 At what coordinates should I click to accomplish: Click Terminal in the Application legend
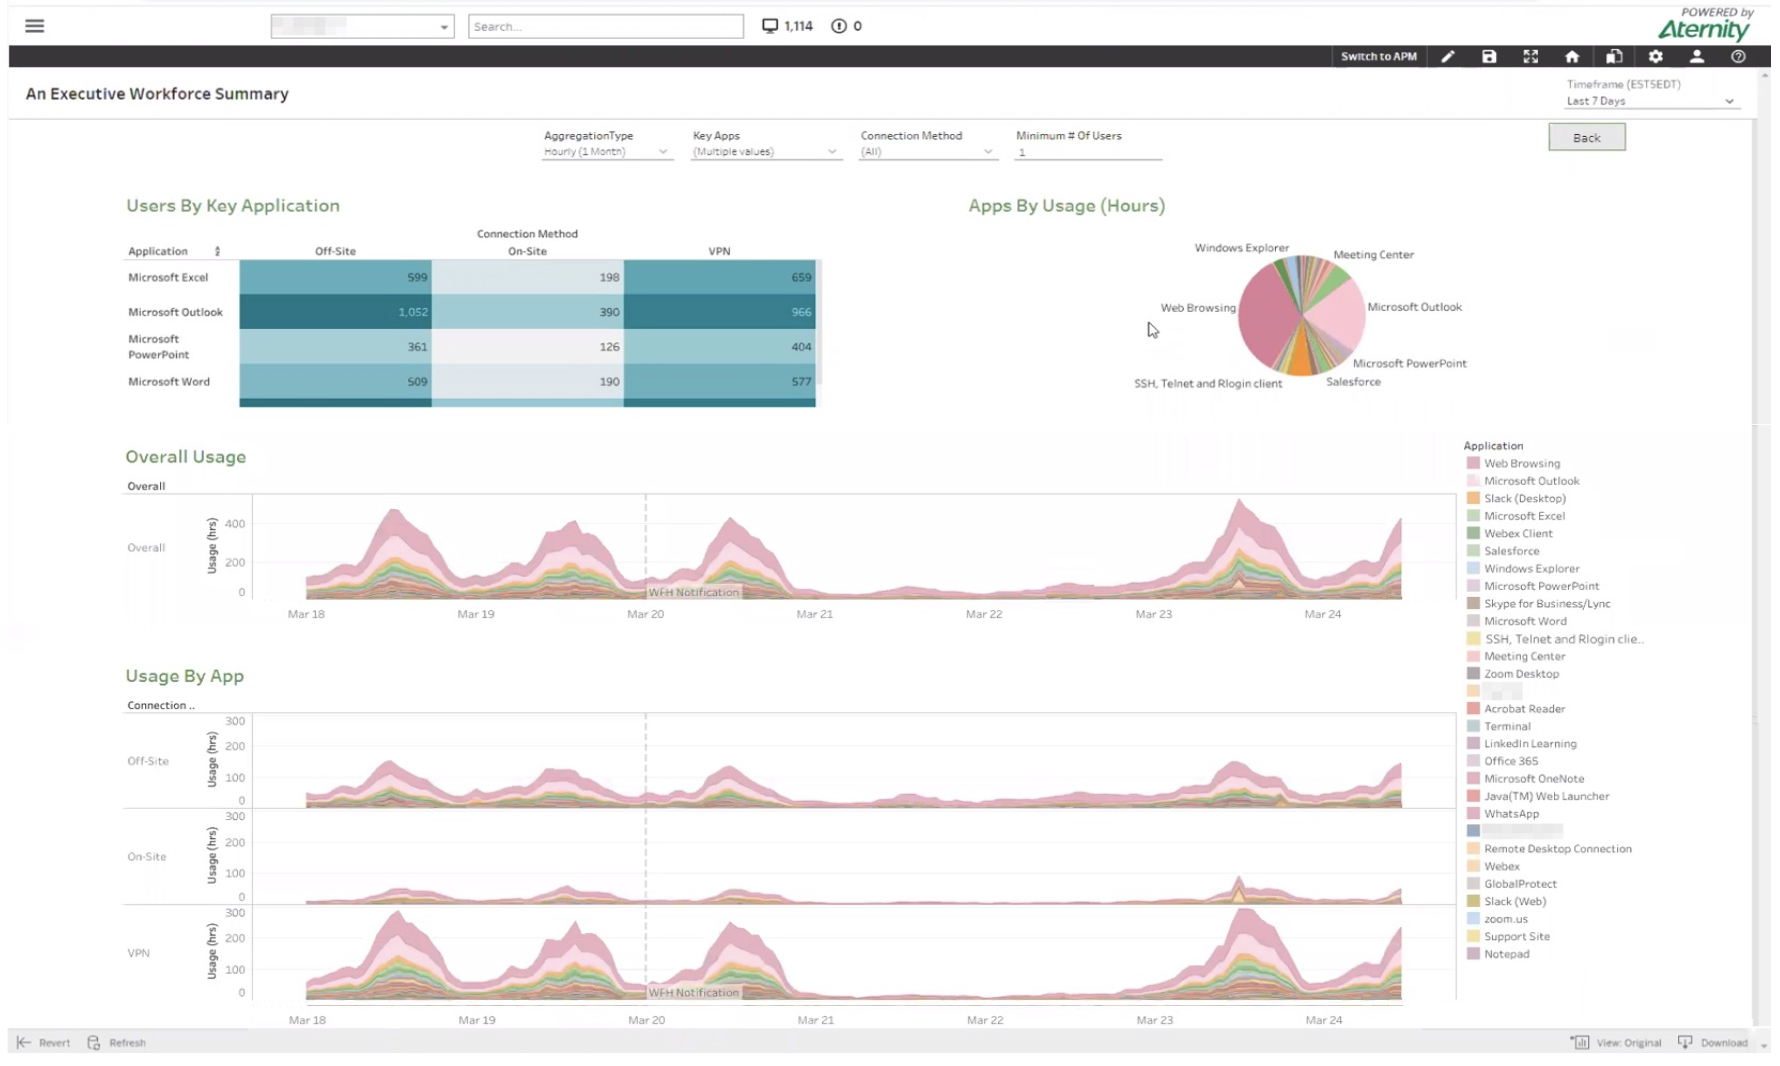pyautogui.click(x=1507, y=726)
